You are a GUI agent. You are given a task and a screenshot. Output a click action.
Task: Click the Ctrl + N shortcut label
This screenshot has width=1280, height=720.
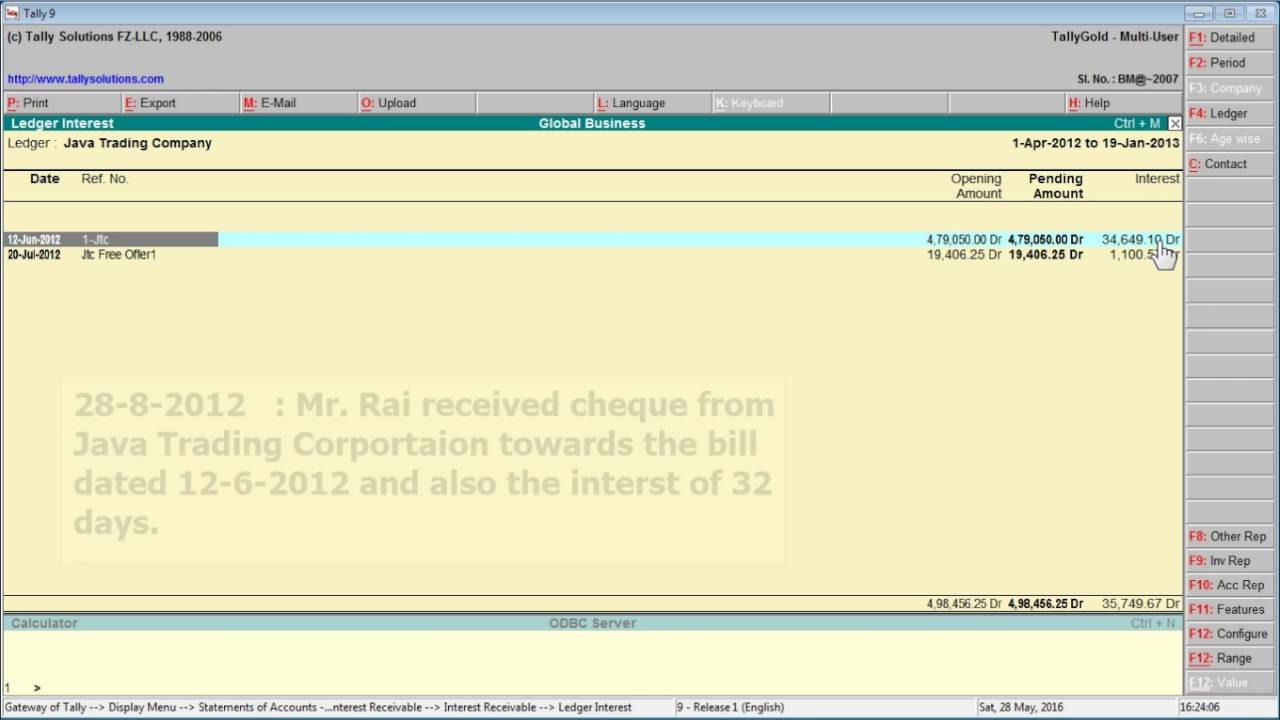1153,623
